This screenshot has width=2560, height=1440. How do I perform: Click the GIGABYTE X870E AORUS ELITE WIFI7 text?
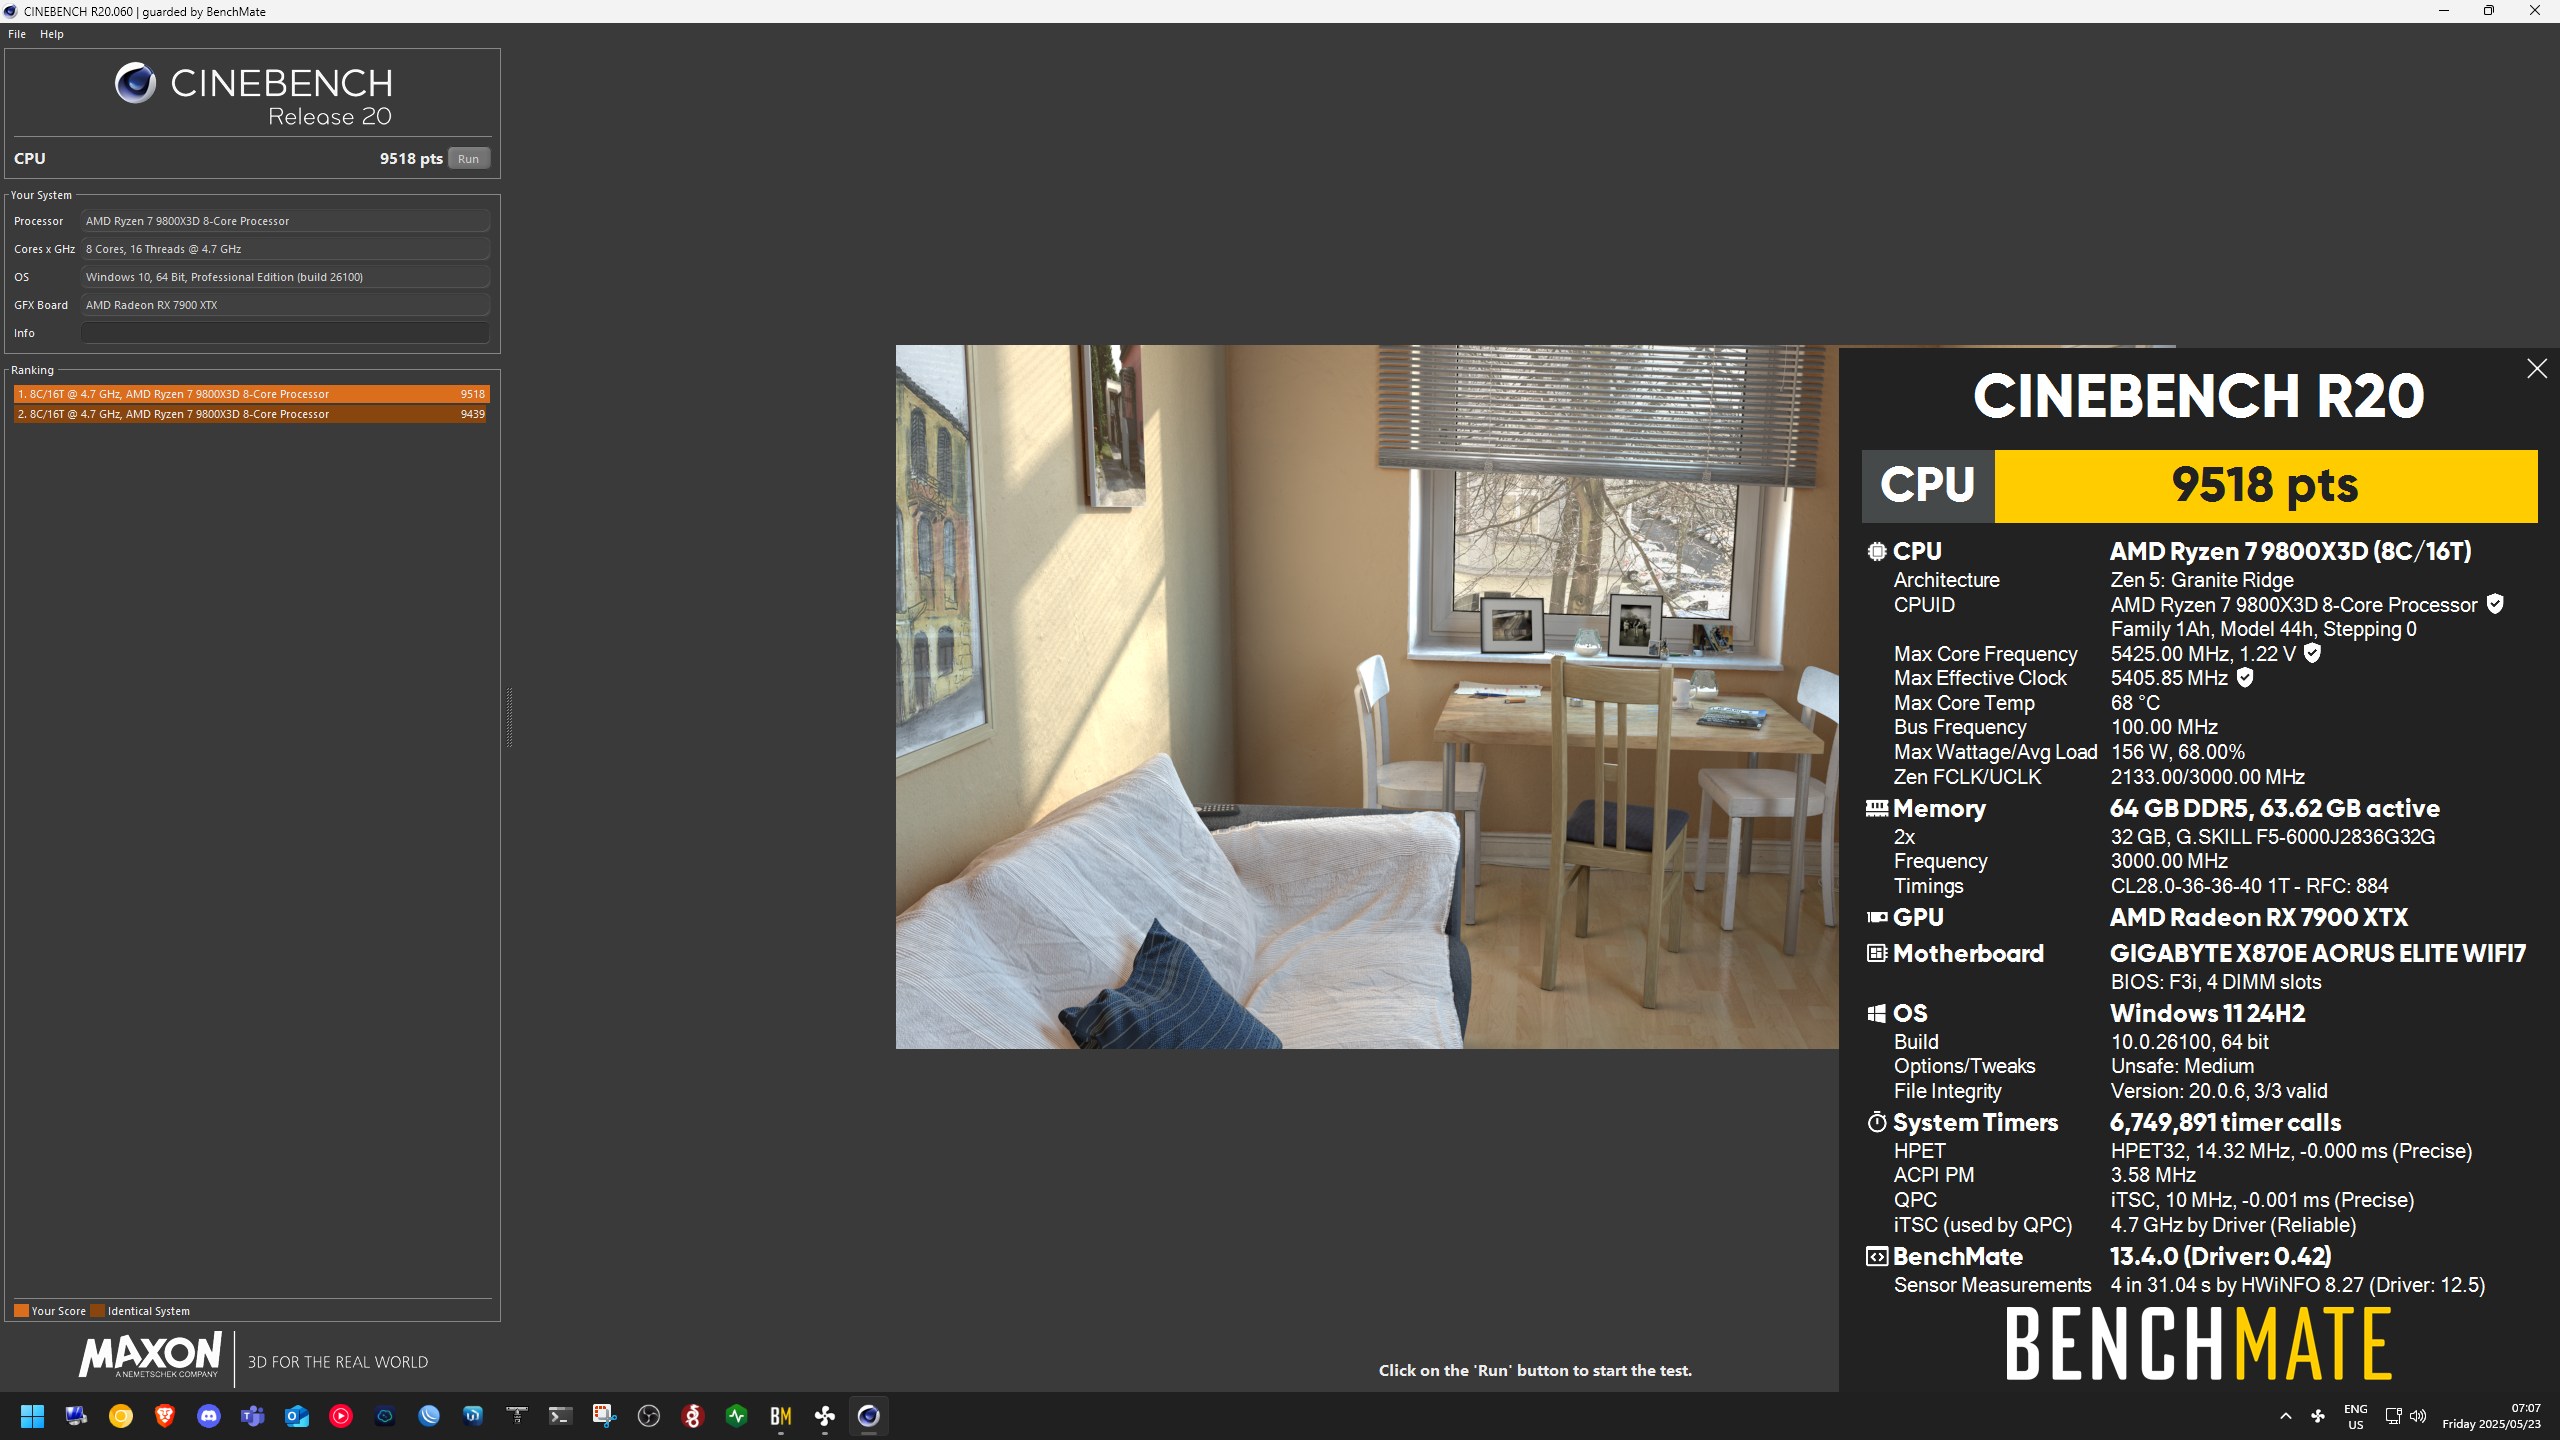click(x=2318, y=954)
